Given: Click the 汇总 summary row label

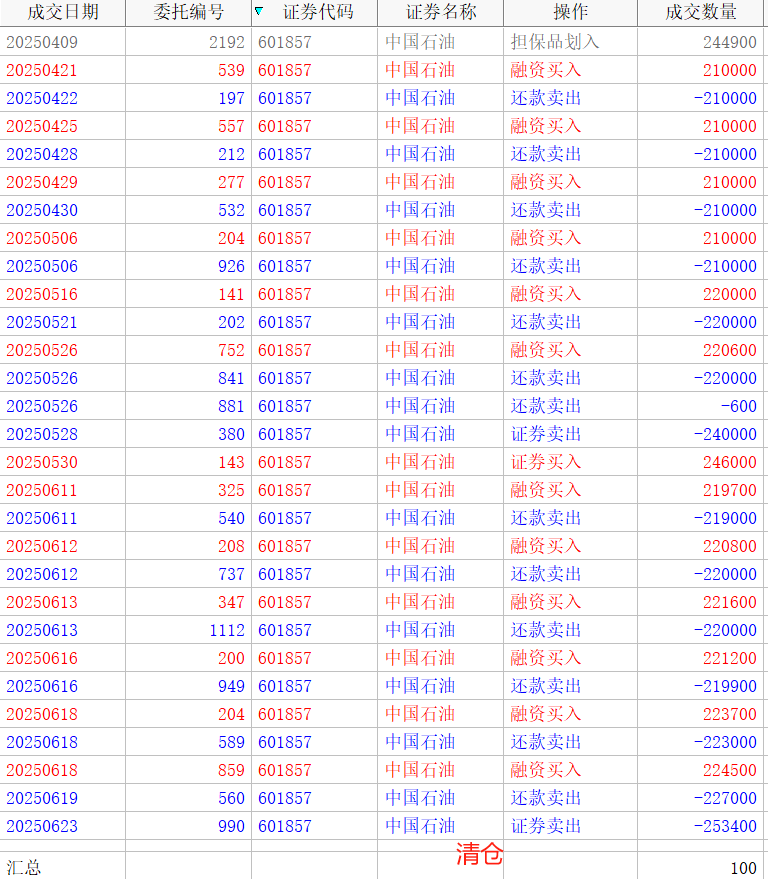Looking at the screenshot, I should (x=24, y=868).
